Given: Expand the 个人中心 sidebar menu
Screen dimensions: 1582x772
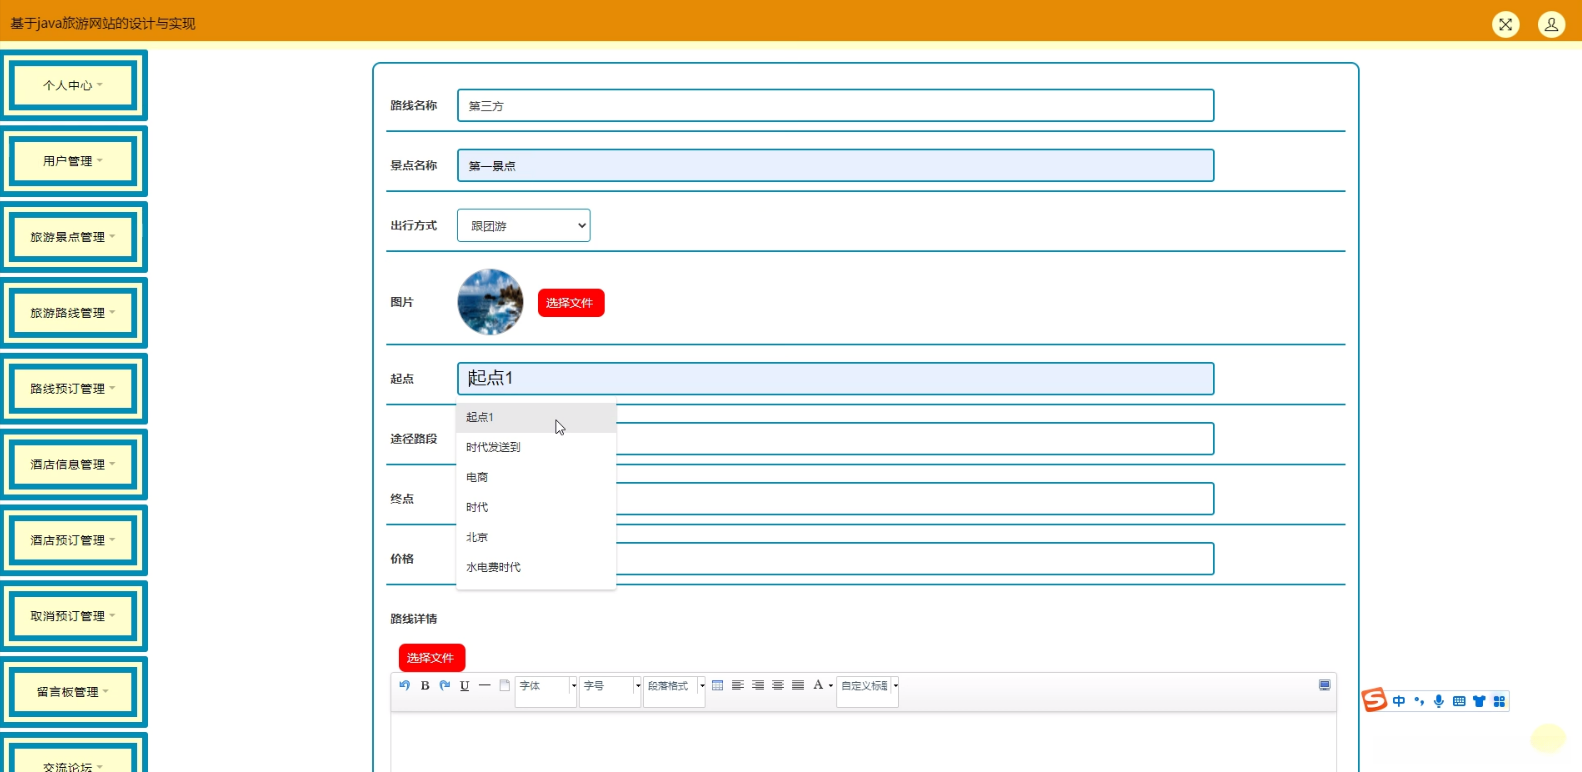Looking at the screenshot, I should pos(74,85).
